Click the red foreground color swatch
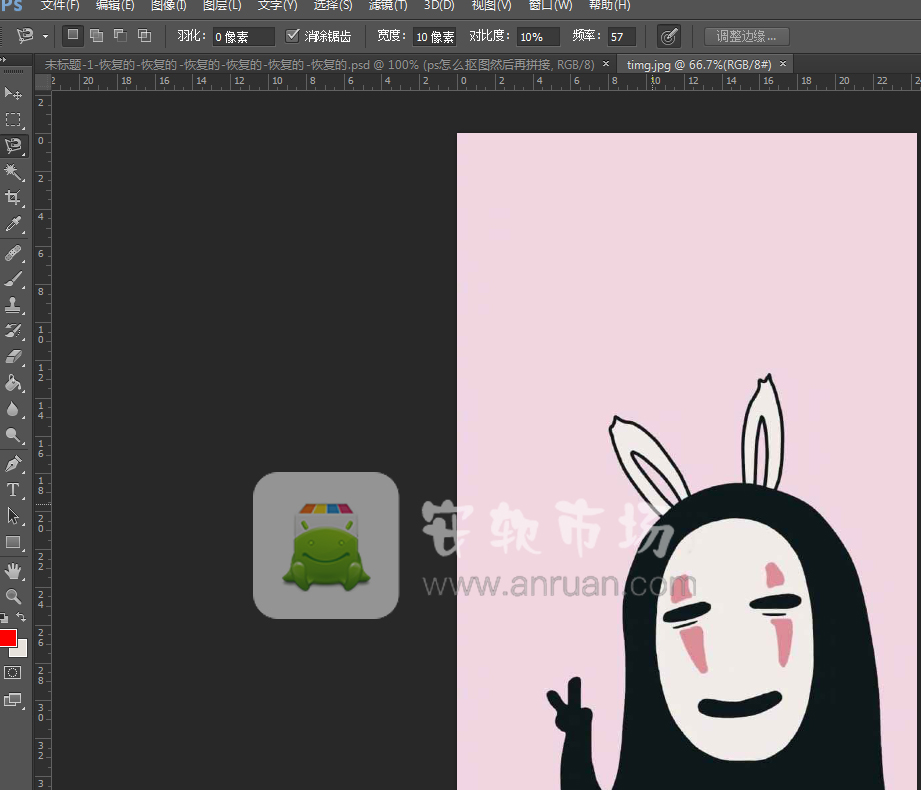This screenshot has width=921, height=790. click(7, 637)
